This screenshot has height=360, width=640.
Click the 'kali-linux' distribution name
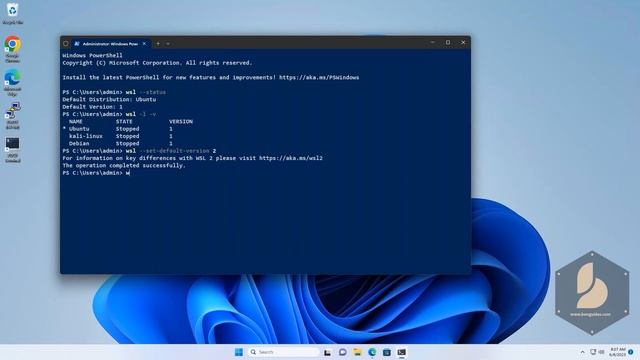(x=86, y=136)
